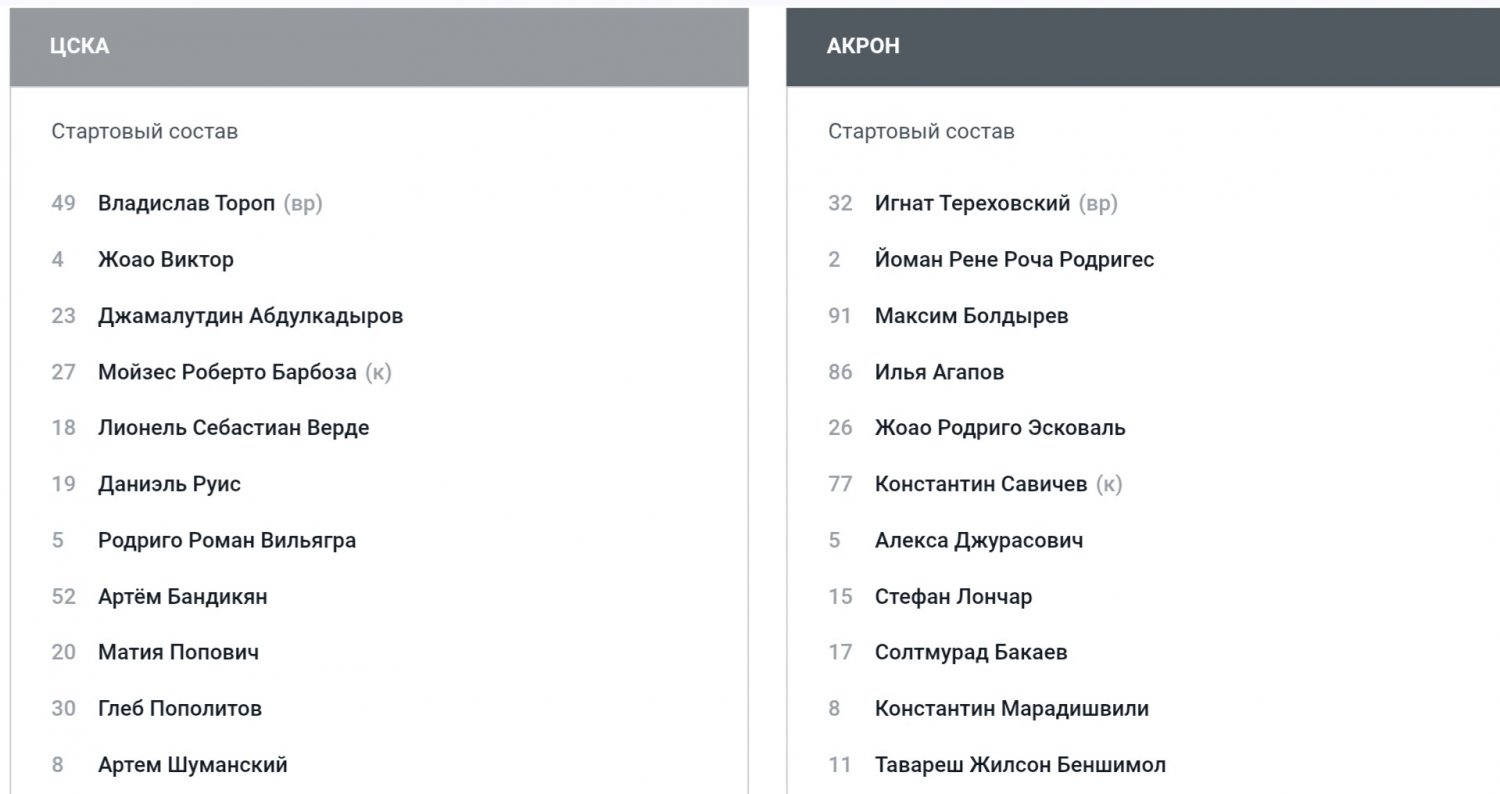
Task: Click player name Владислав Тороп
Action: 186,204
